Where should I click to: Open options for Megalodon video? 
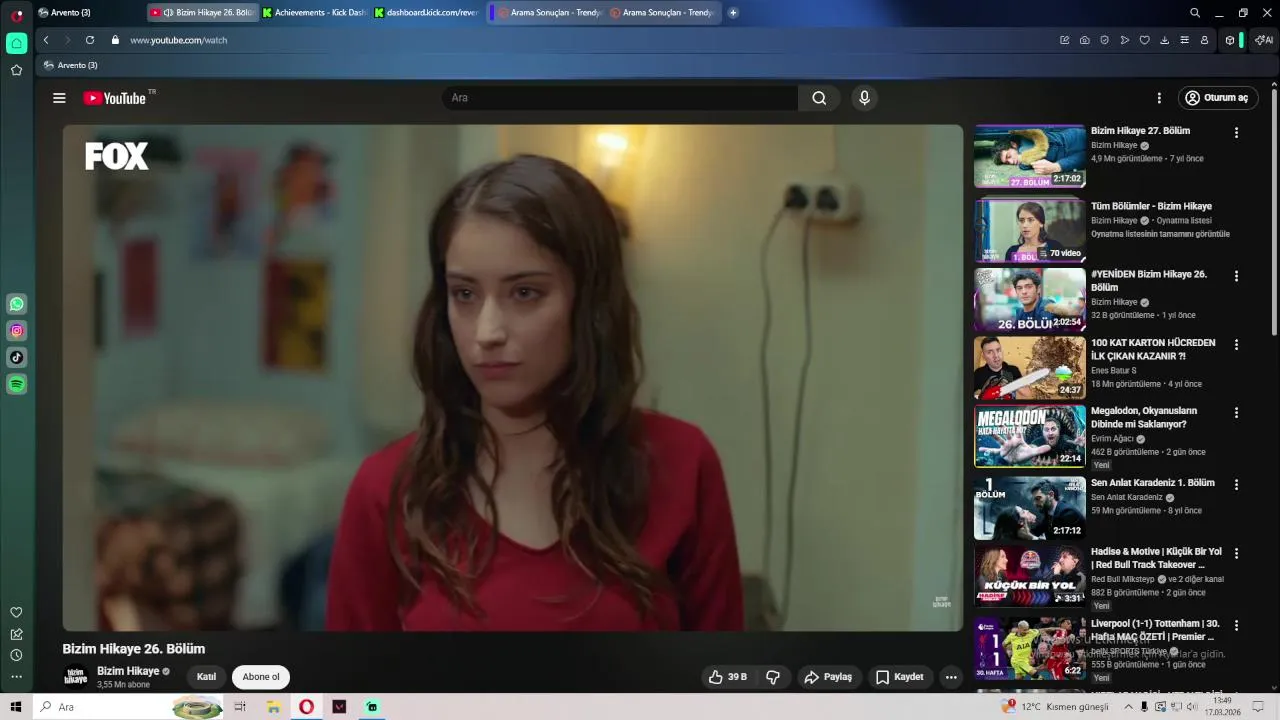click(x=1236, y=412)
